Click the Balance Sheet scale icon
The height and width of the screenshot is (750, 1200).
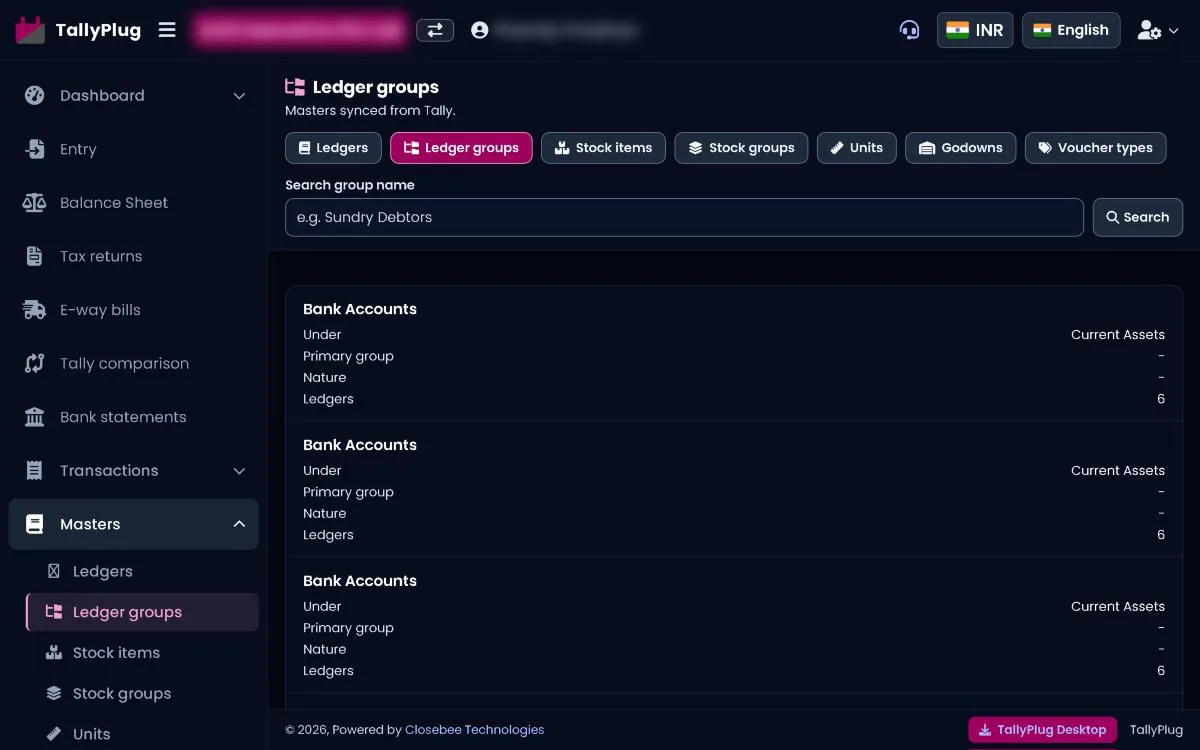(x=35, y=203)
